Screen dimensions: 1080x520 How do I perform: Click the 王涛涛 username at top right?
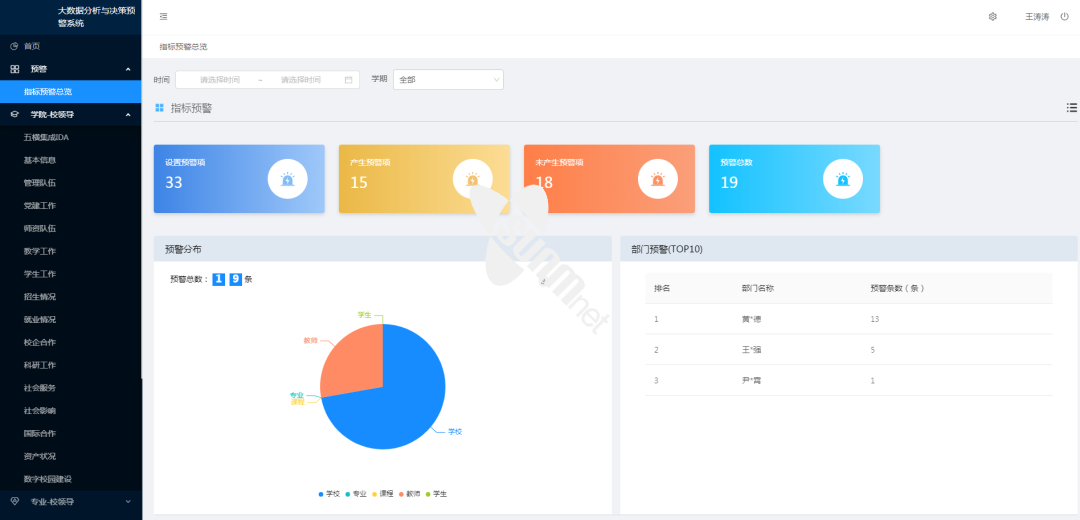1036,17
